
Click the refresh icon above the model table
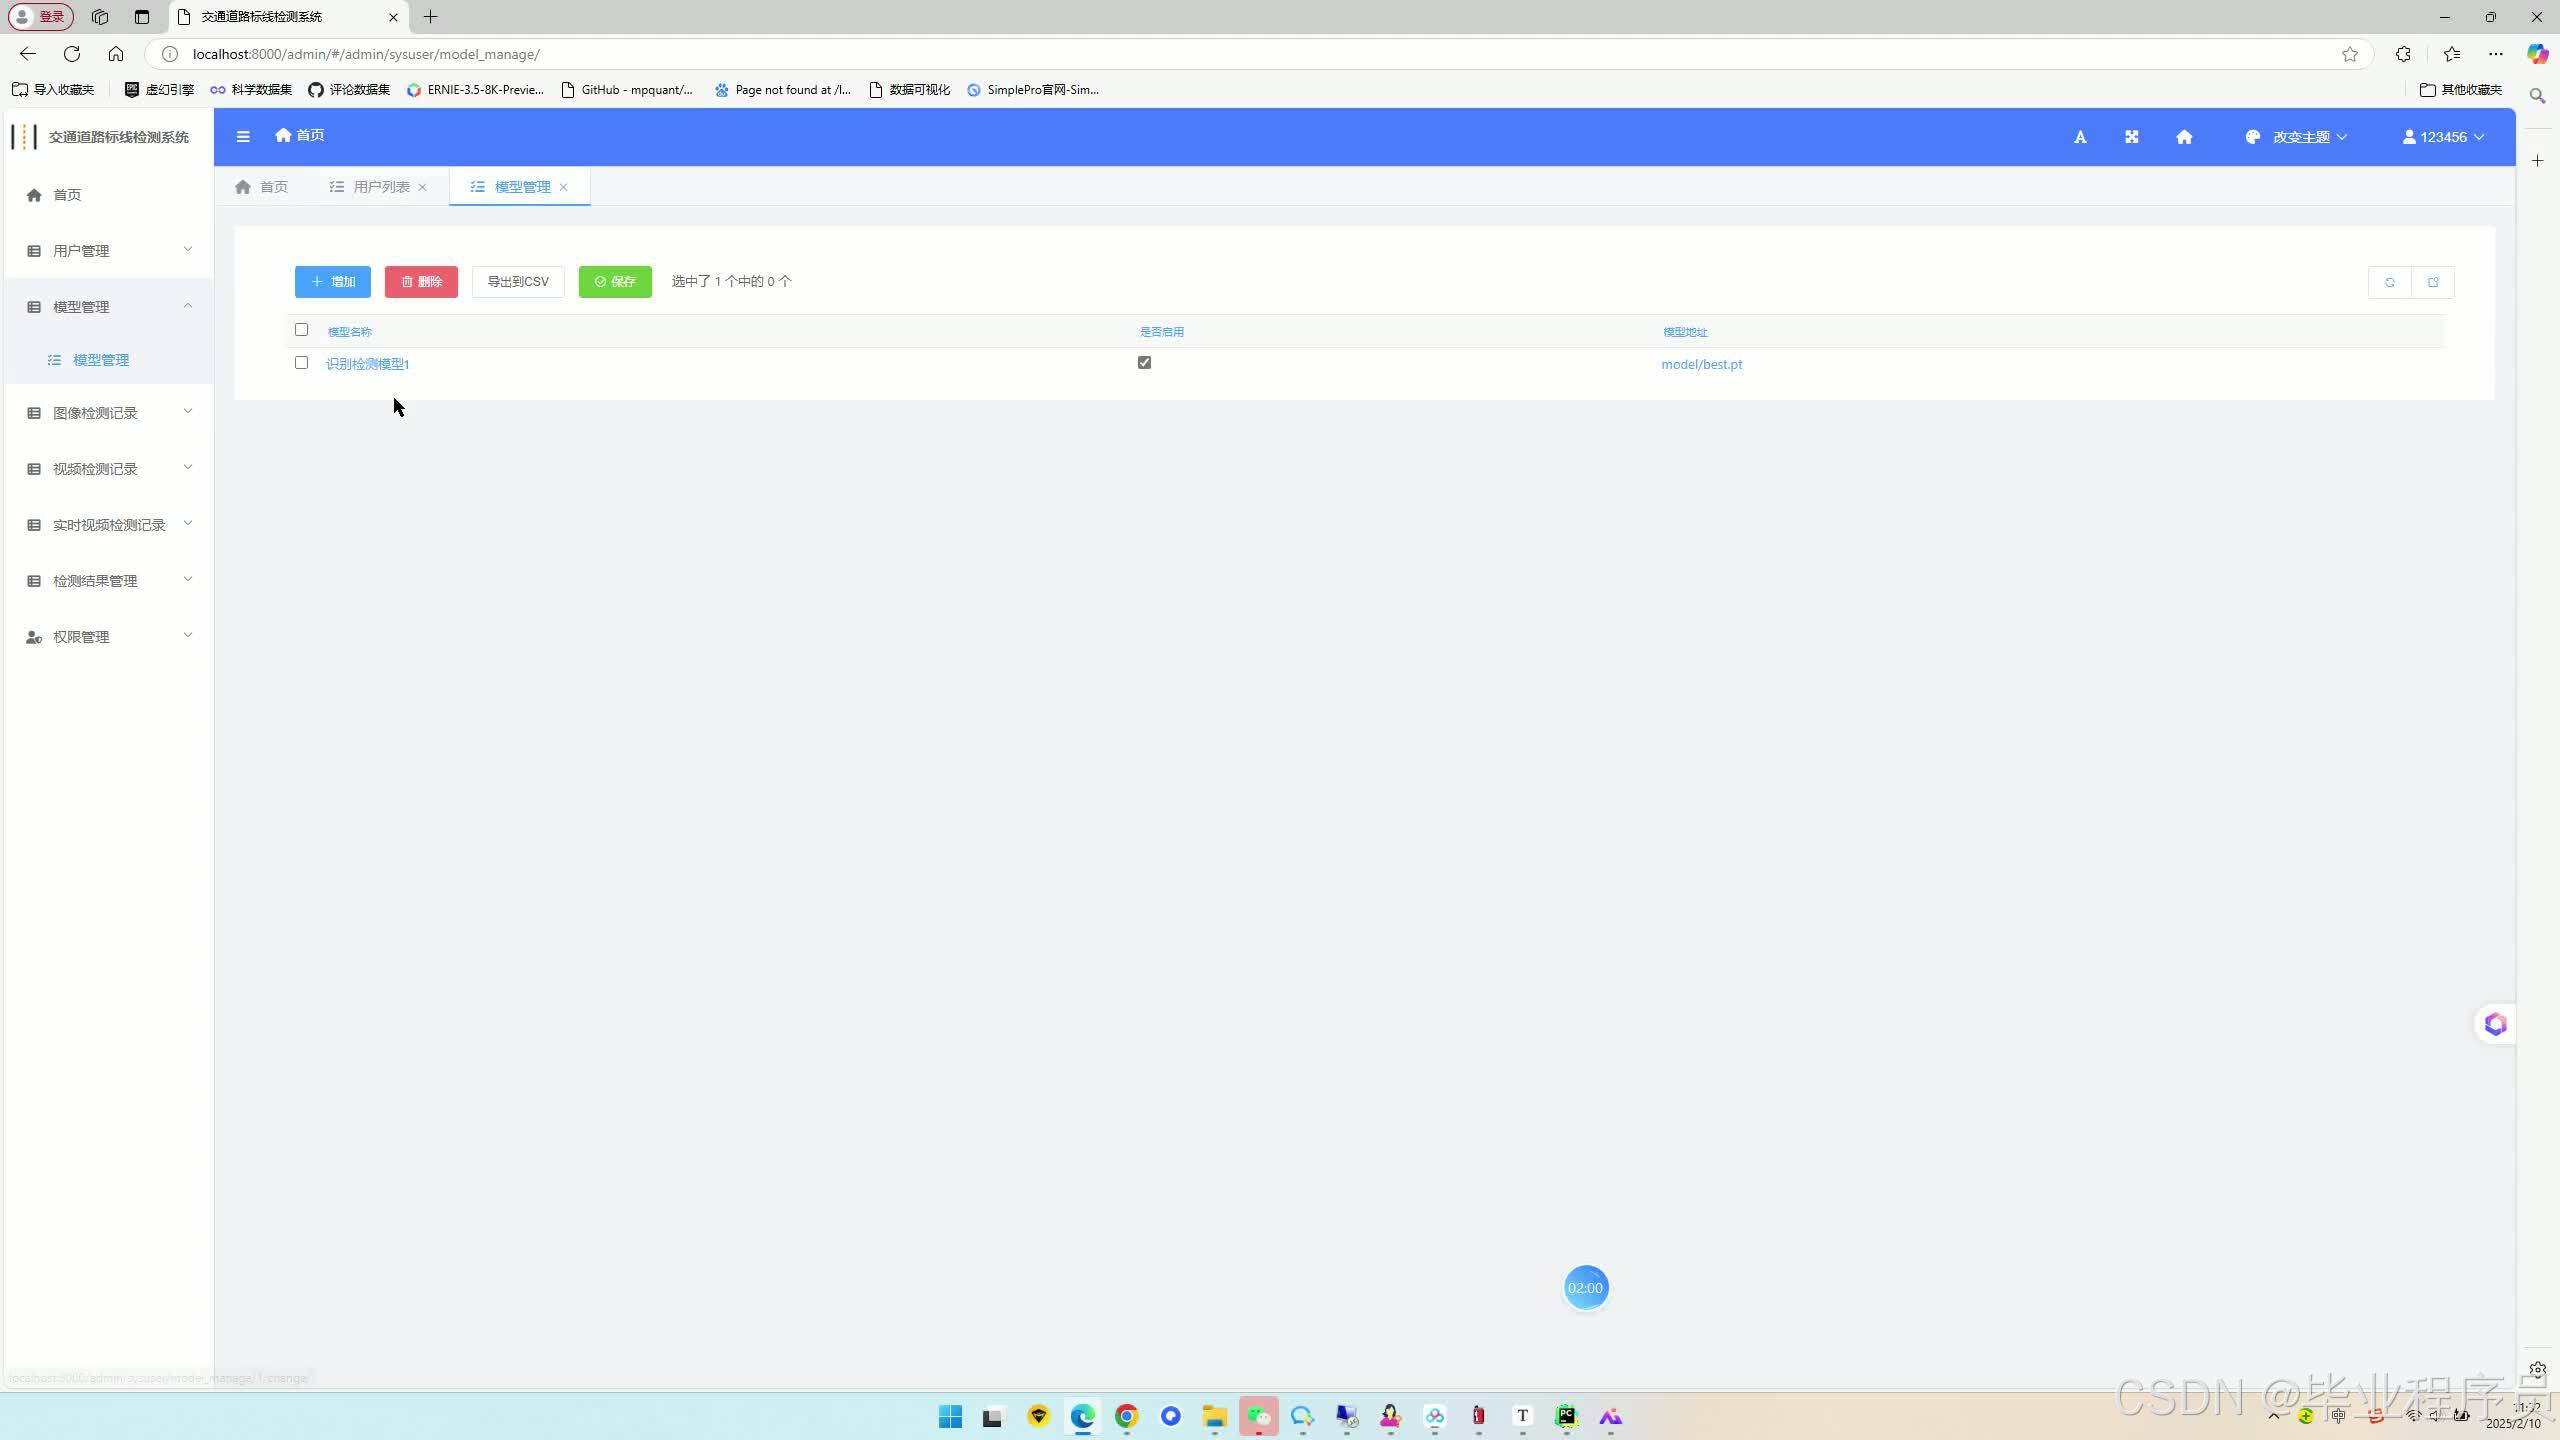click(x=2390, y=282)
